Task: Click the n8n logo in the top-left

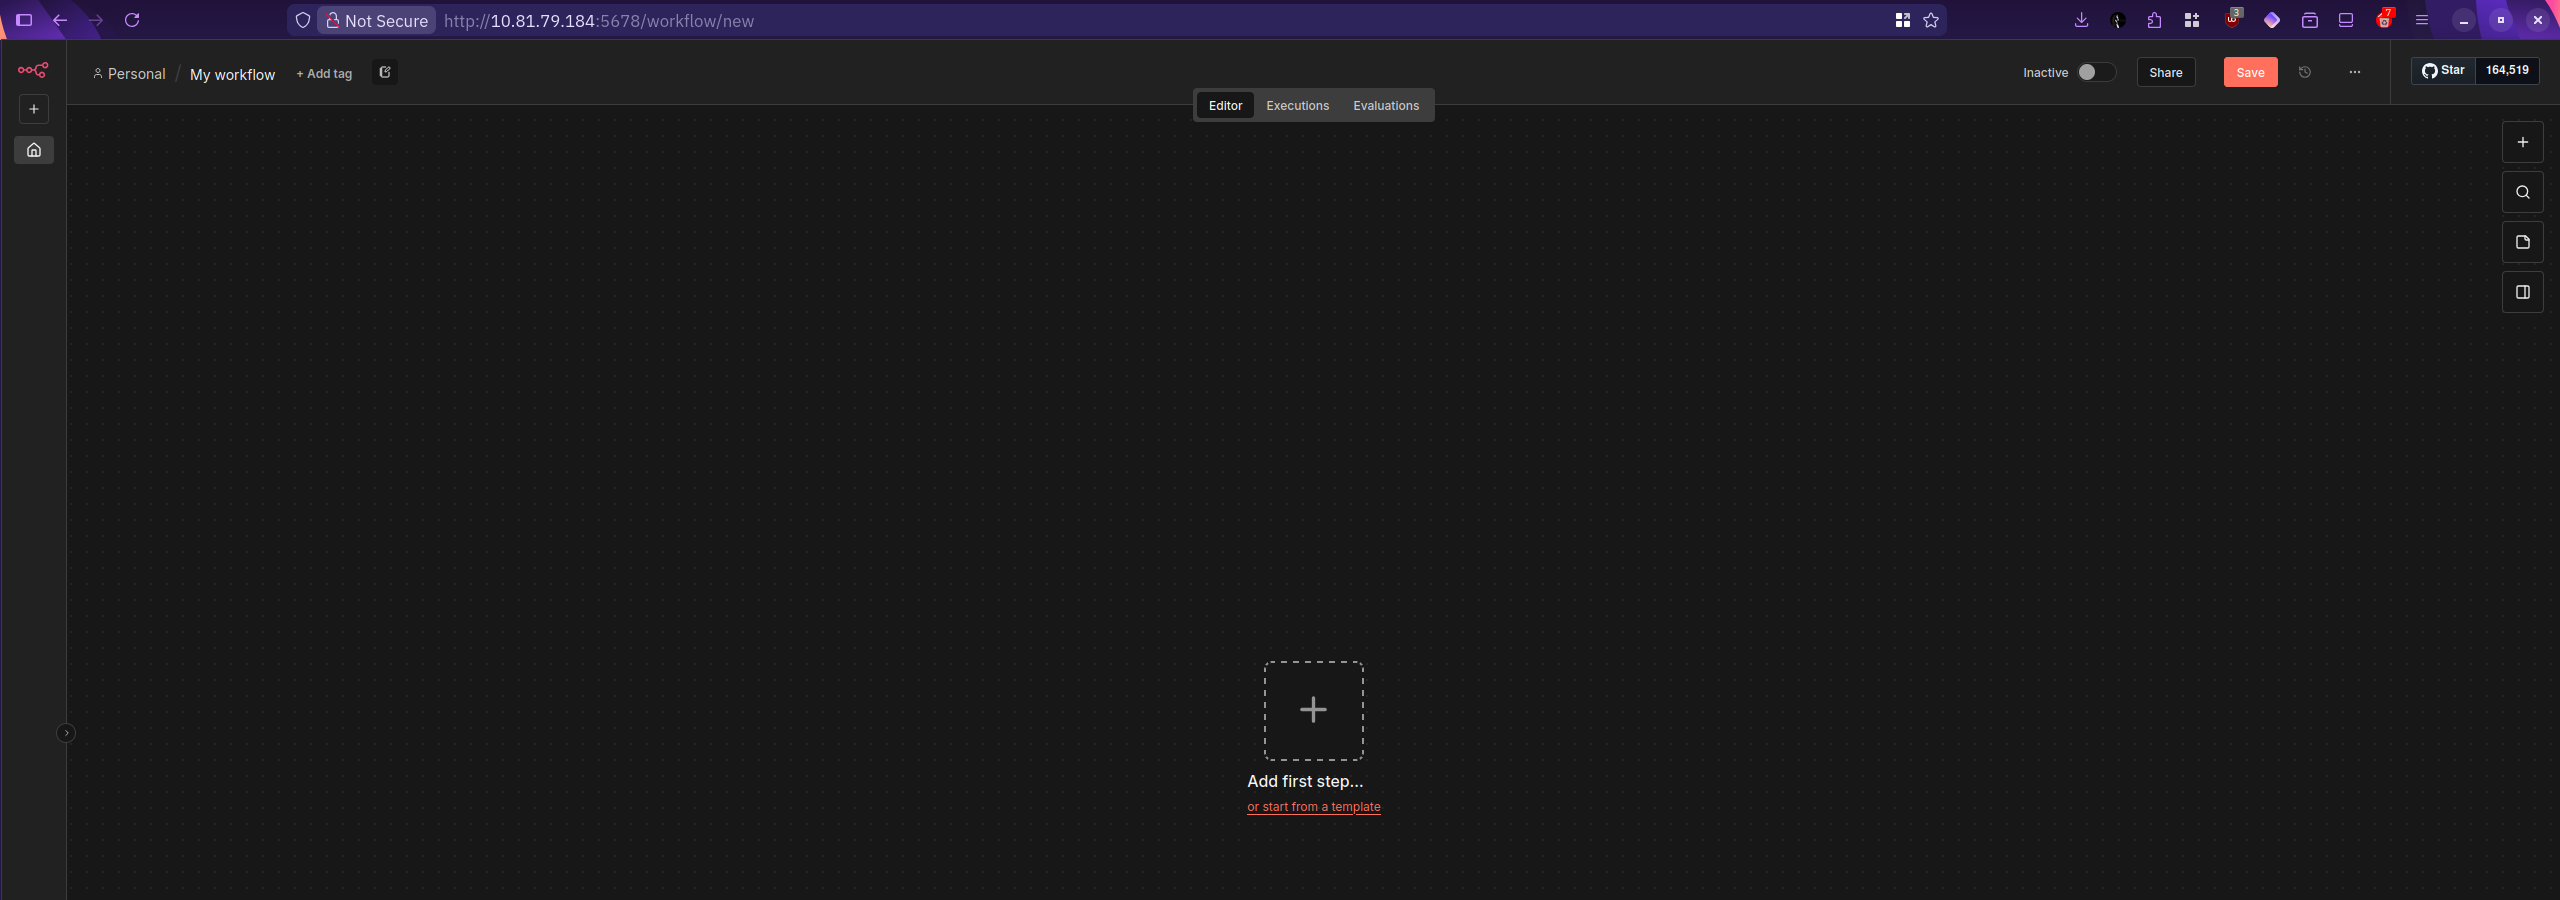Action: coord(33,70)
